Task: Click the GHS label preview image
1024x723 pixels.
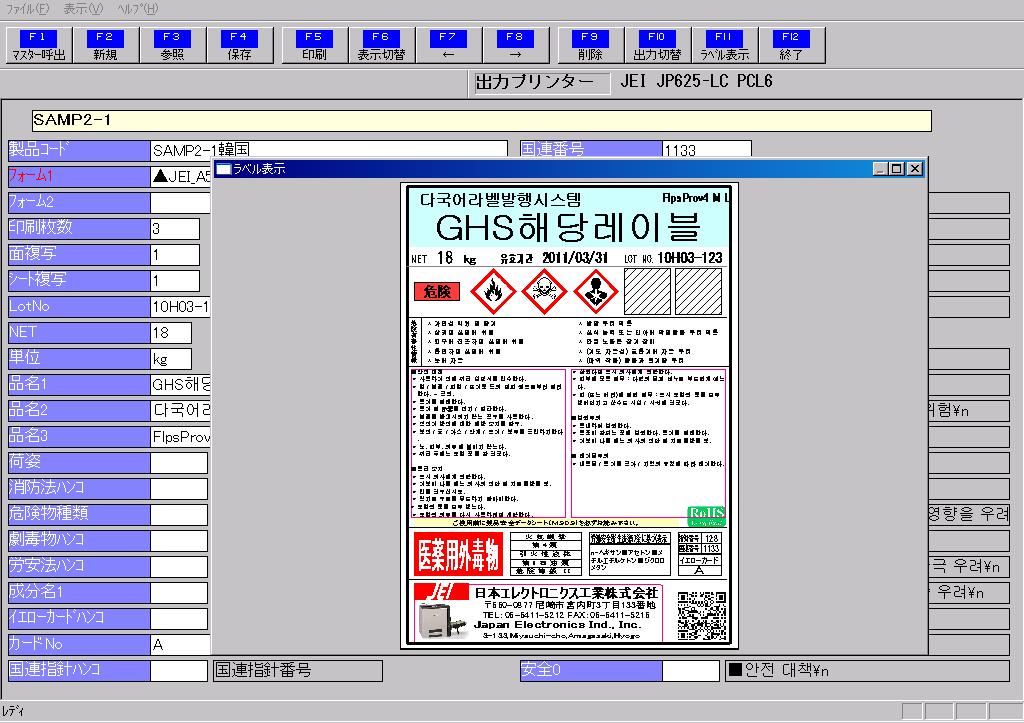Action: [x=569, y=416]
